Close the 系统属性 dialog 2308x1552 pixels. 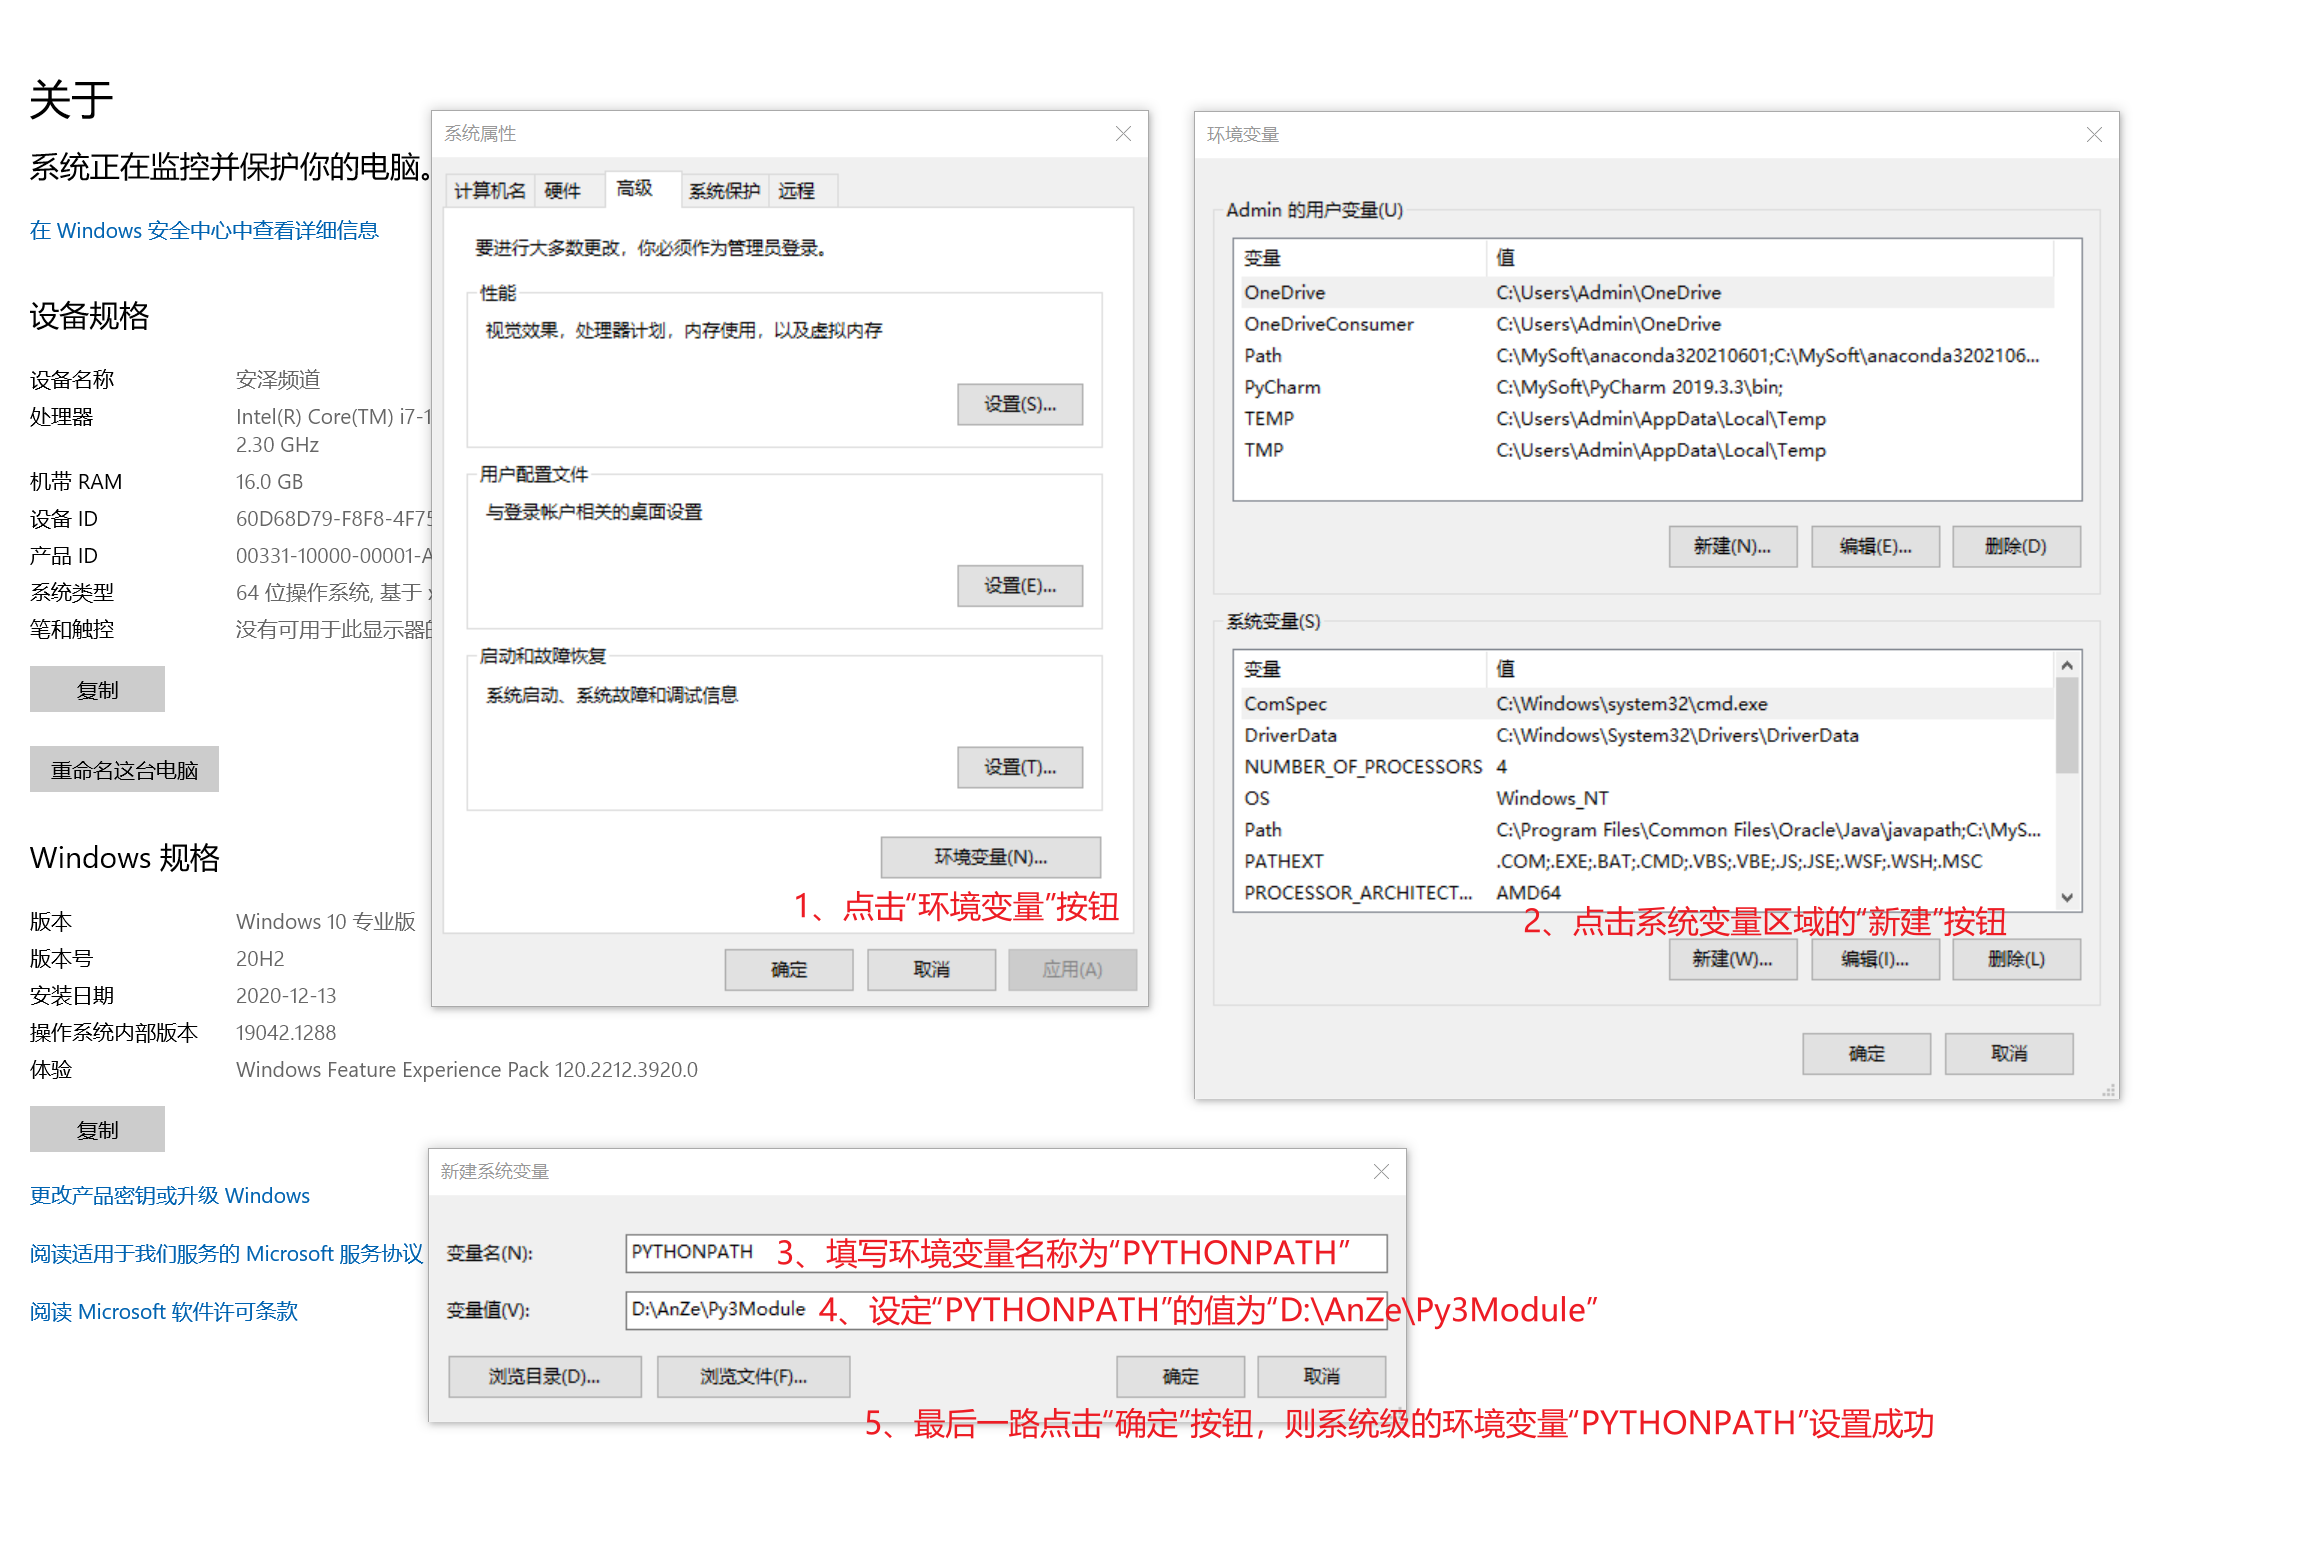[1123, 134]
